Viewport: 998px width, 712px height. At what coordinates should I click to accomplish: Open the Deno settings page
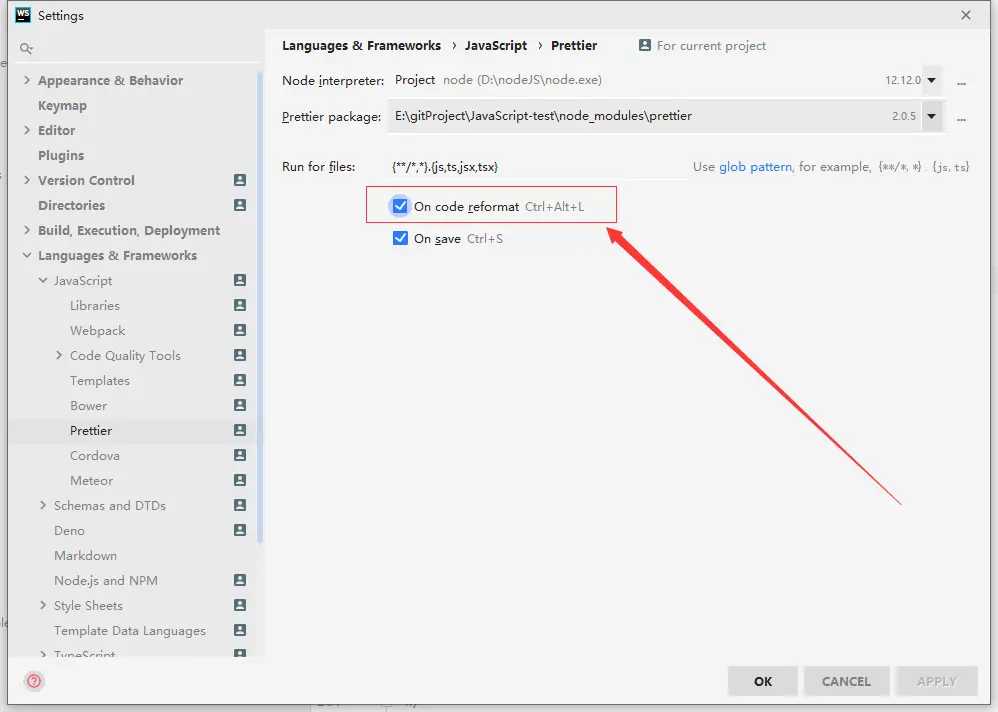(x=69, y=531)
